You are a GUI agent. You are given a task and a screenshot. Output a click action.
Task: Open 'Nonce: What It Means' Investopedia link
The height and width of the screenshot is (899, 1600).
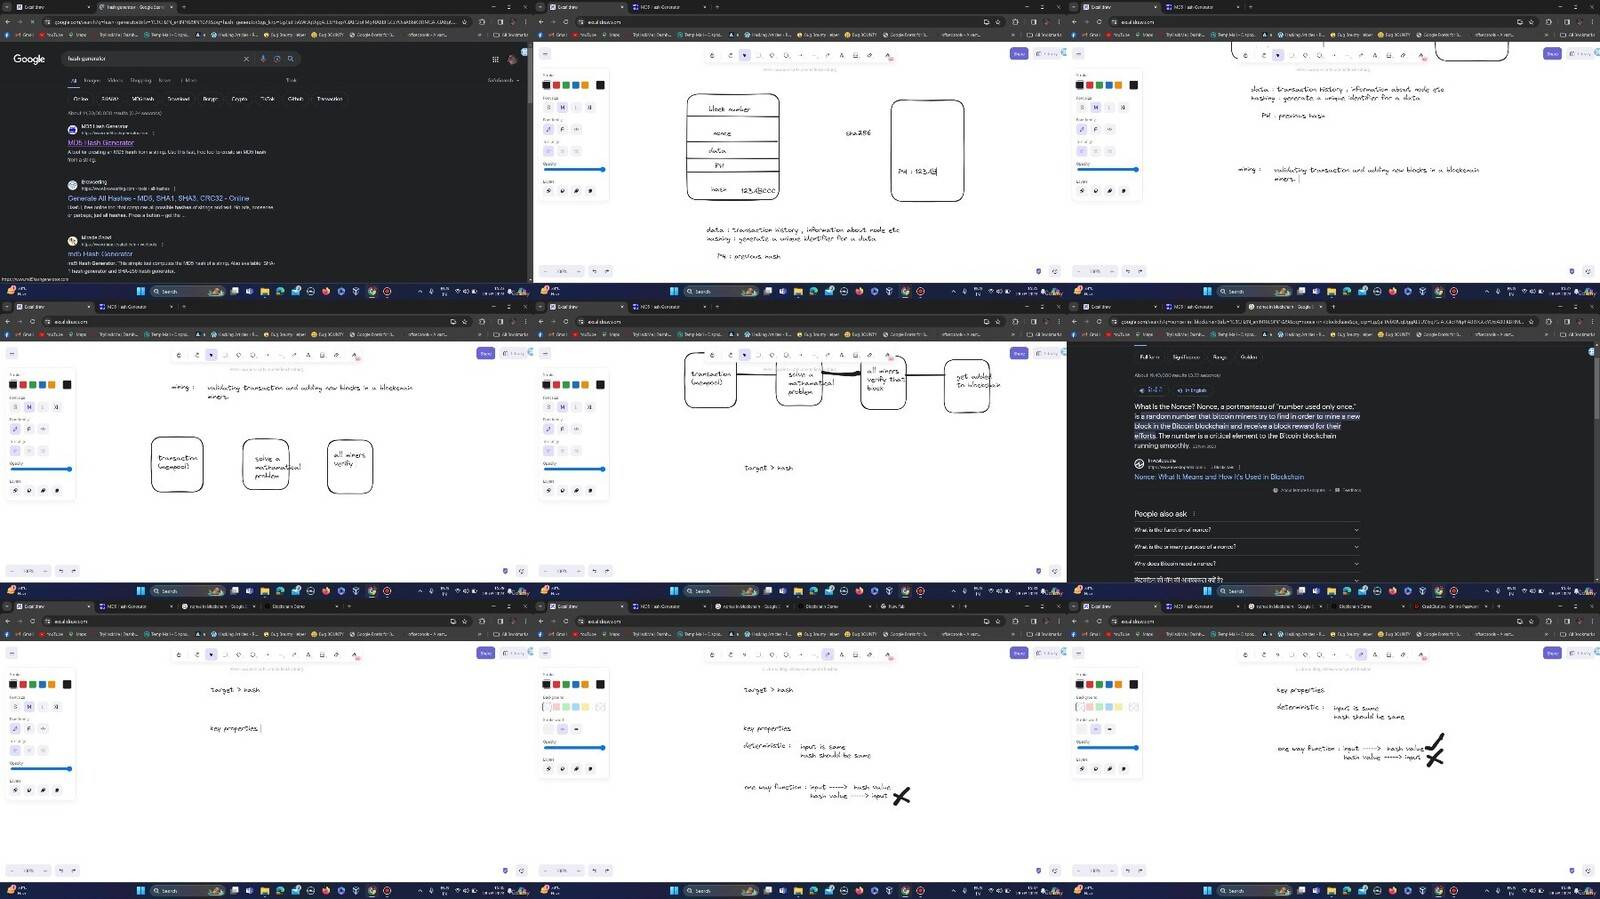[1219, 477]
